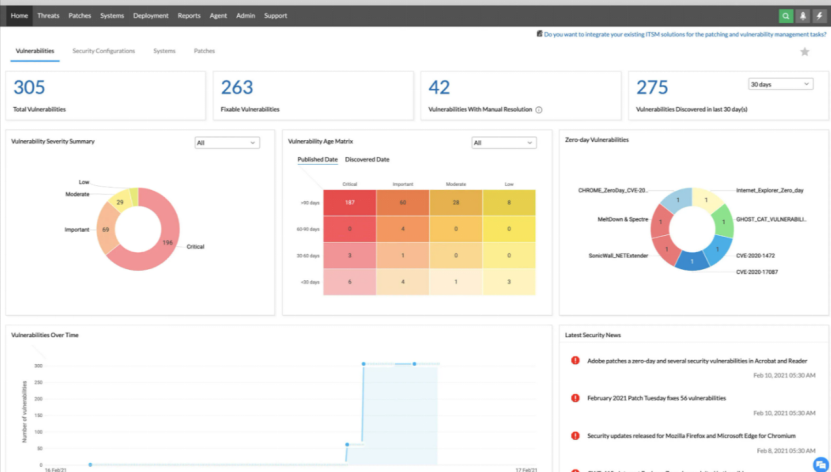Click the timeline point near 300 peak

[364, 364]
